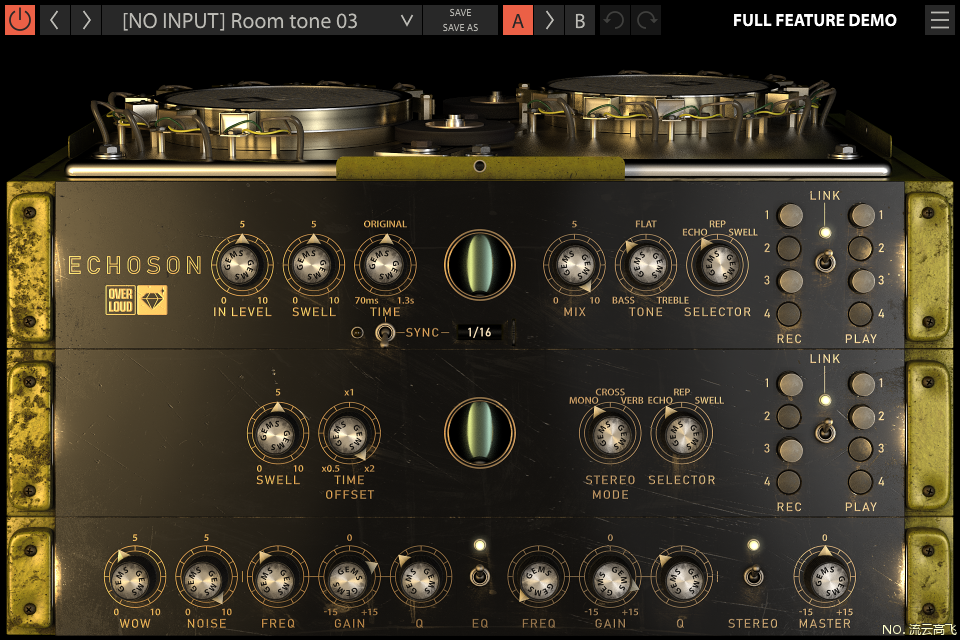
Task: Click the MASTER volume knob
Action: click(825, 578)
